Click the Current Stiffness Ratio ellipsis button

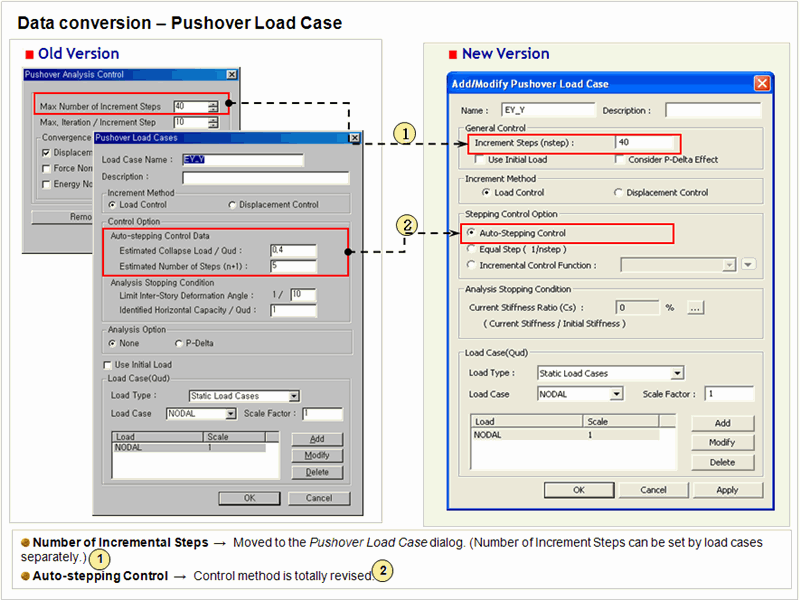pyautogui.click(x=696, y=308)
